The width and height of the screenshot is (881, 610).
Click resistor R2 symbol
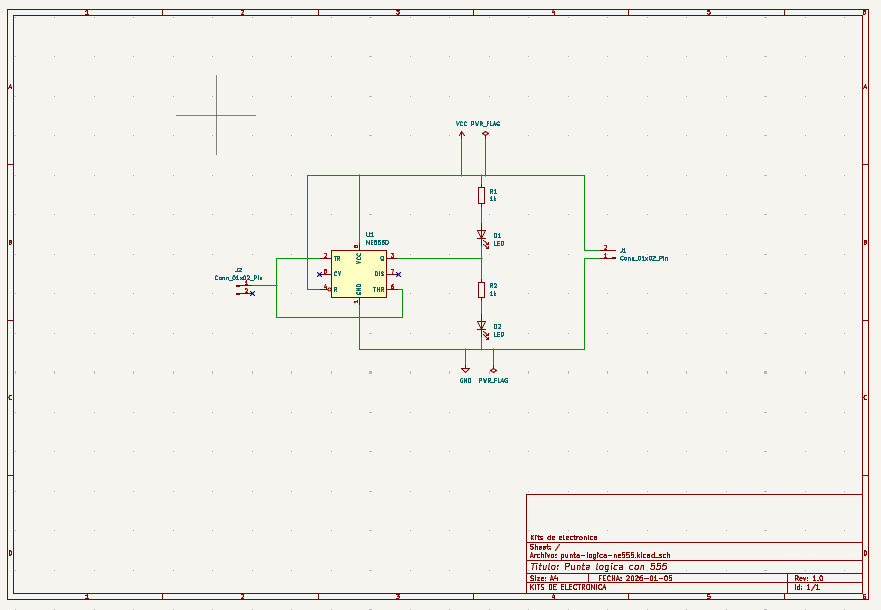481,289
